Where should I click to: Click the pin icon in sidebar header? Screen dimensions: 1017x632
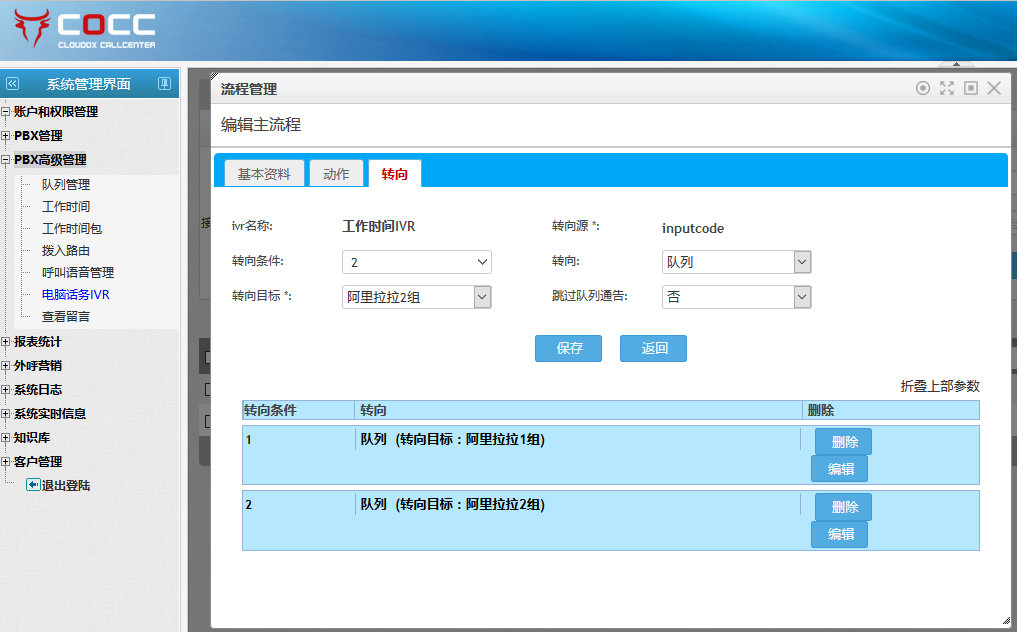click(164, 84)
